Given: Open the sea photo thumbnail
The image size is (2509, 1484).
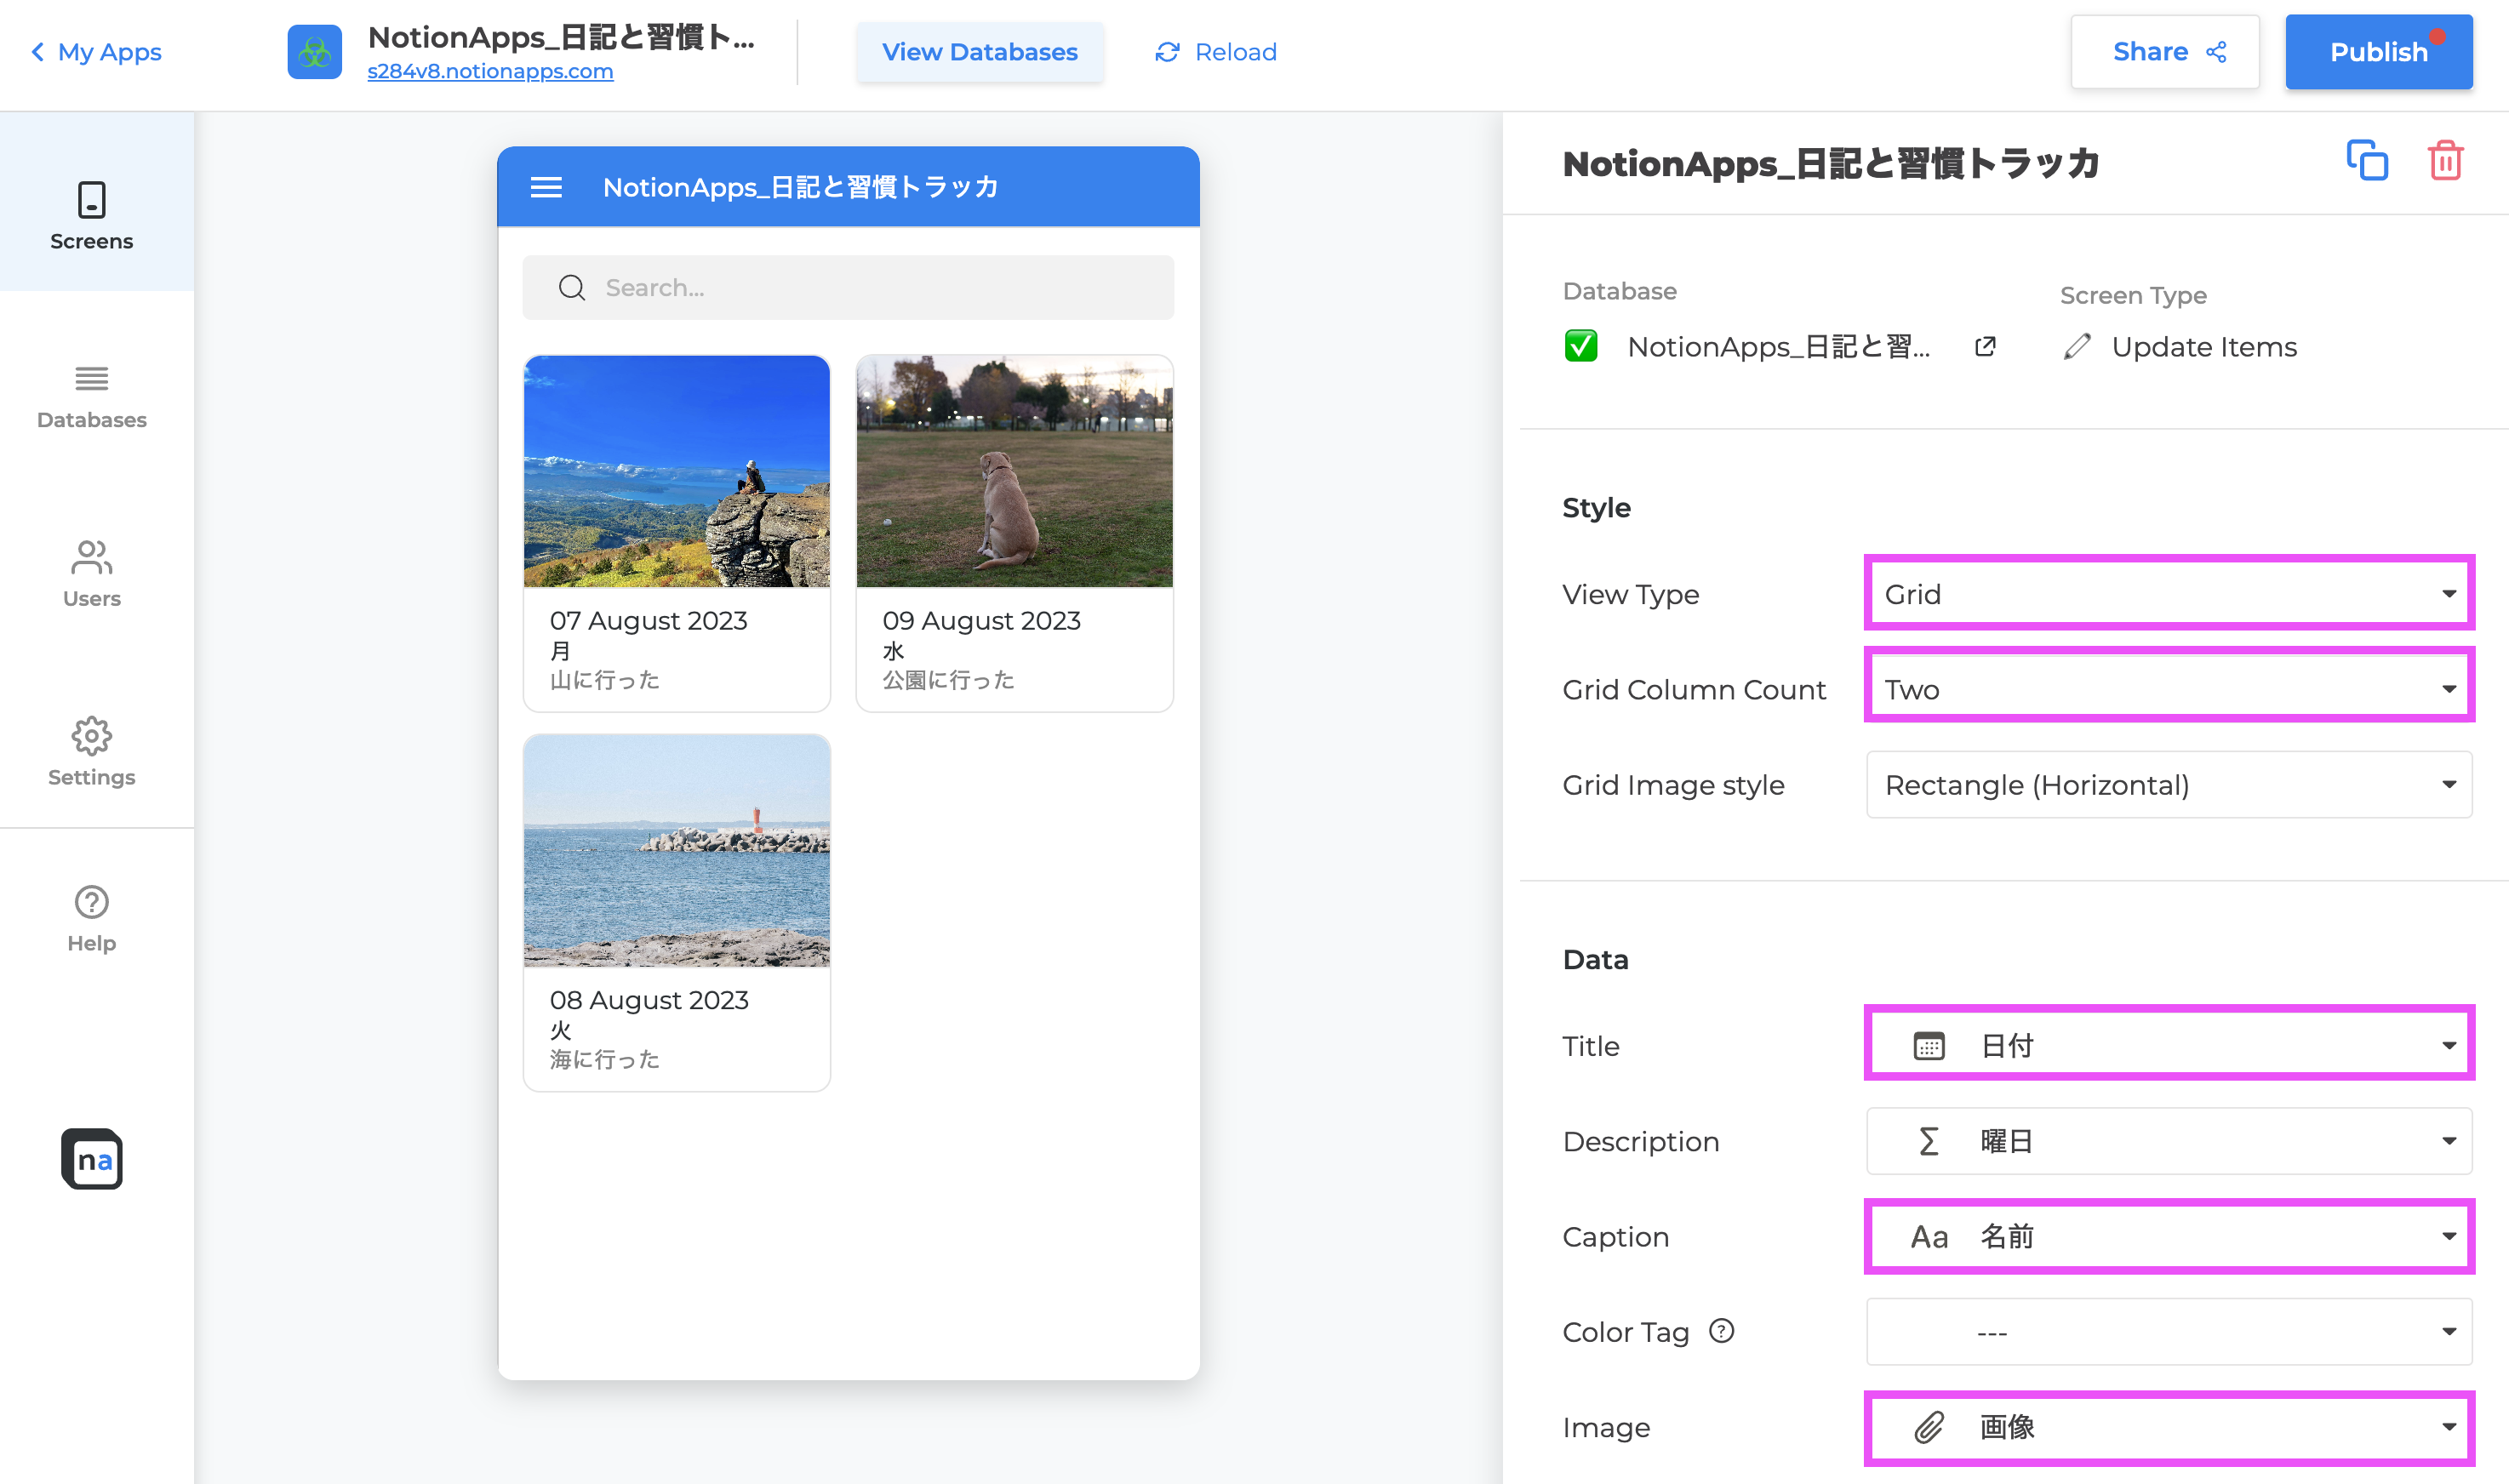Looking at the screenshot, I should [x=677, y=851].
